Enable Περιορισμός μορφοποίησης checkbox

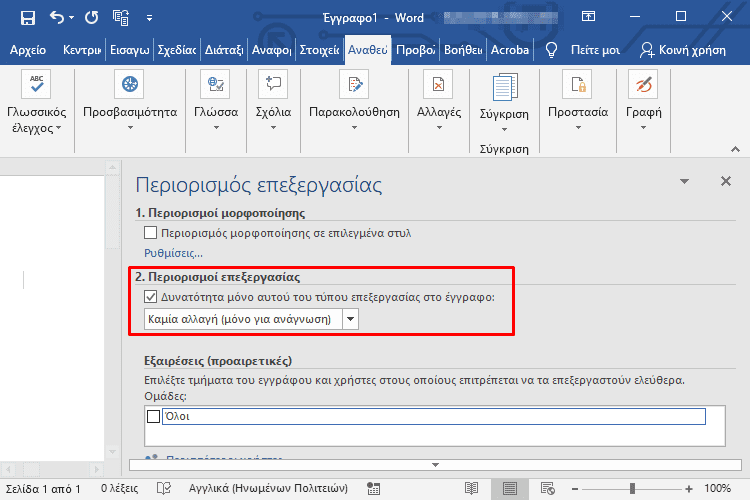(x=152, y=233)
